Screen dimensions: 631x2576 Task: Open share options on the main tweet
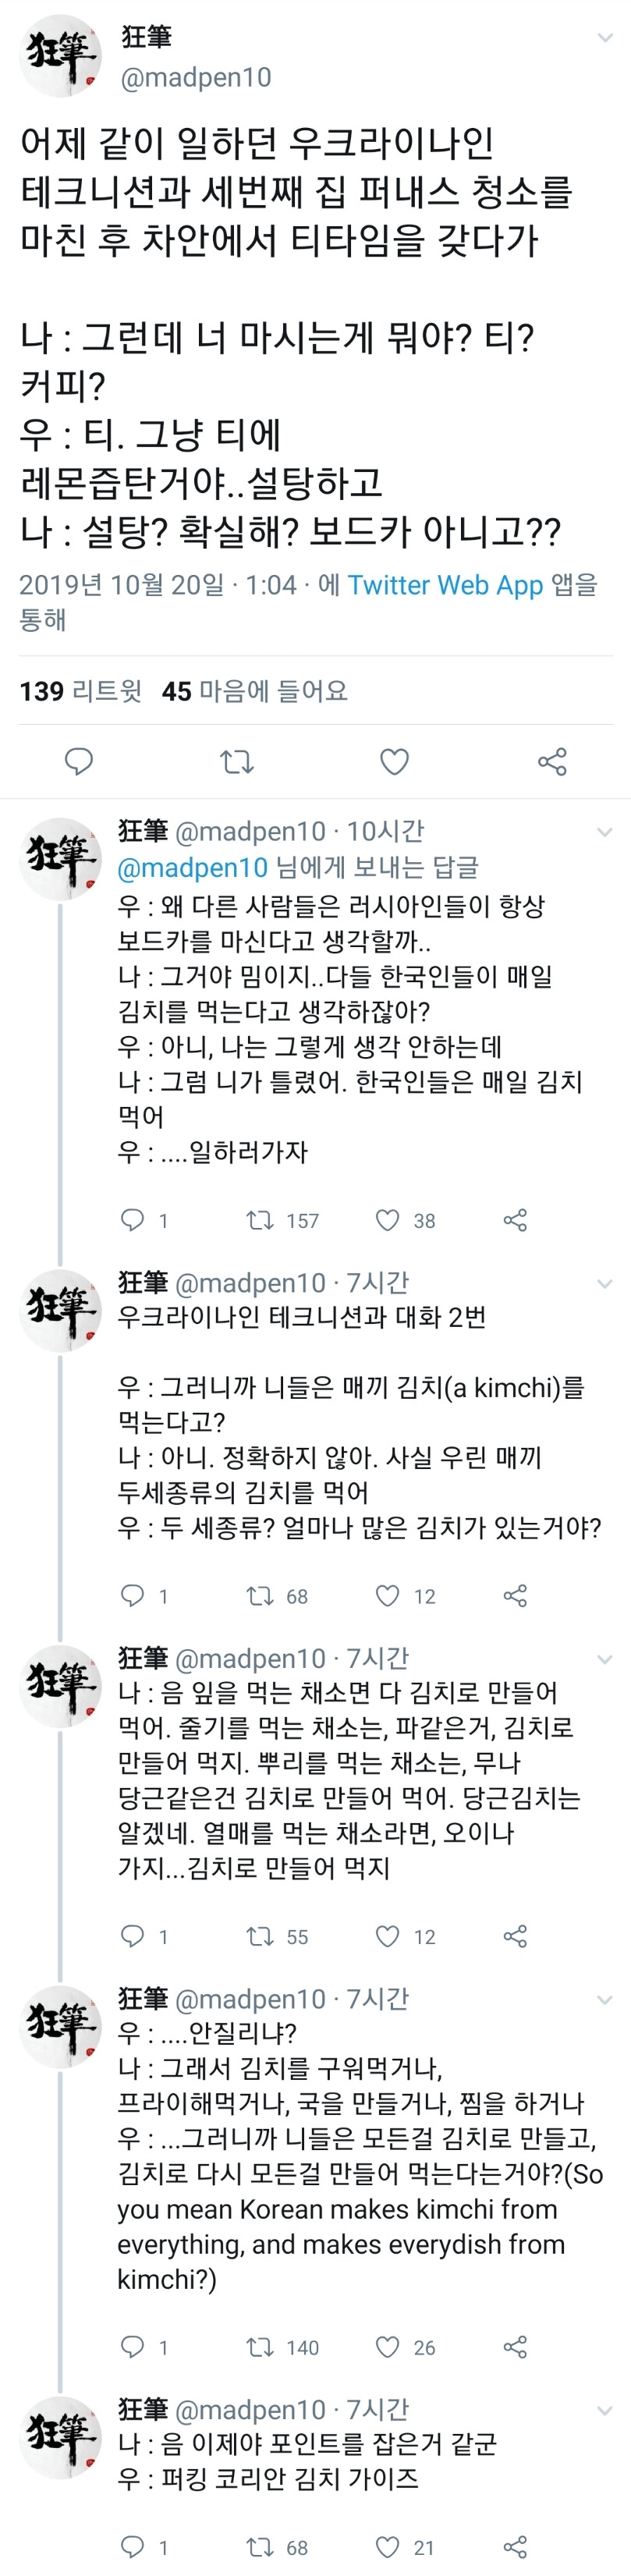coord(552,762)
